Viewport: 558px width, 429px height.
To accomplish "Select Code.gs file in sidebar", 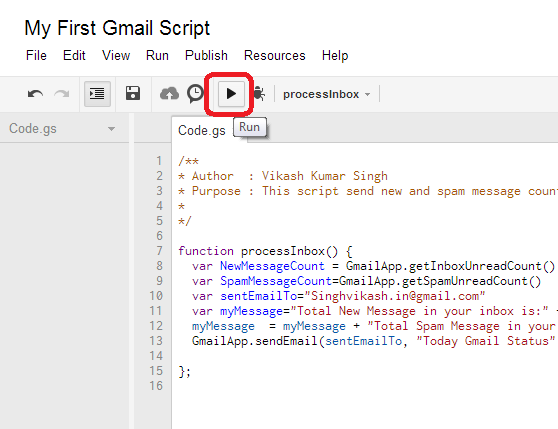I will pyautogui.click(x=33, y=129).
